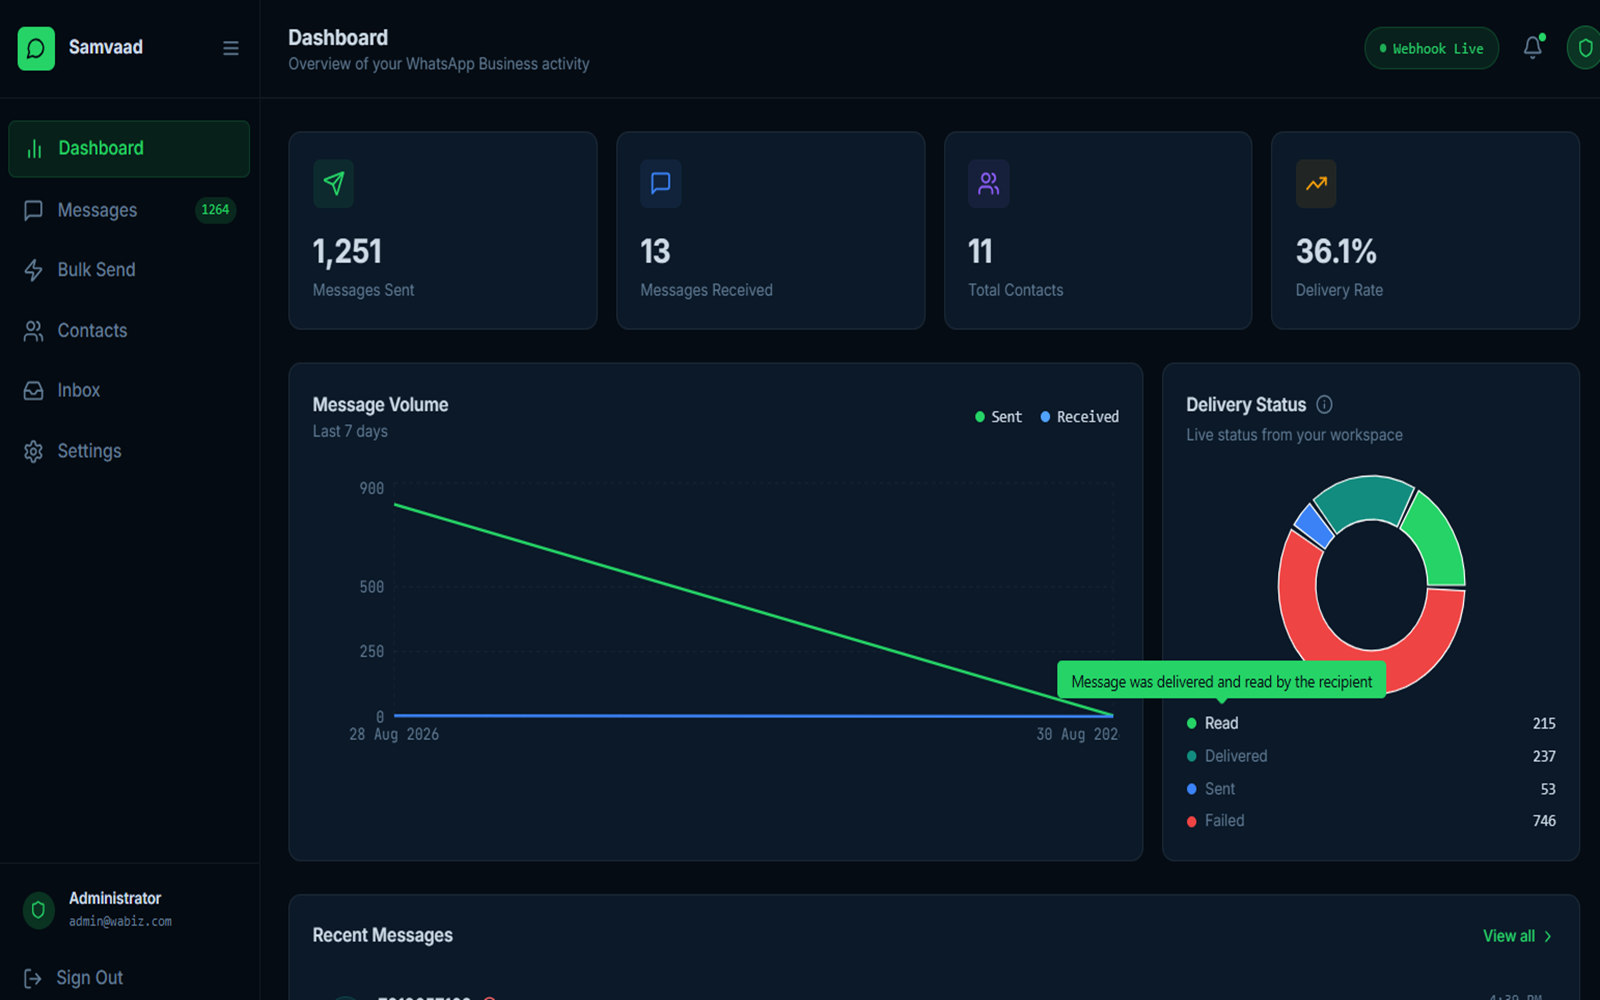This screenshot has height=1000, width=1600.
Task: Open the Dashboard menu item
Action: tap(129, 149)
